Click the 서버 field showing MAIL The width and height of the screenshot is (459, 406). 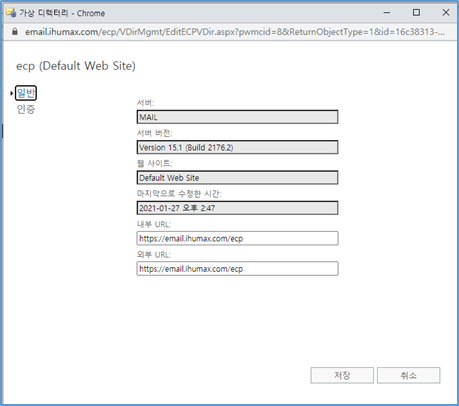pos(237,117)
